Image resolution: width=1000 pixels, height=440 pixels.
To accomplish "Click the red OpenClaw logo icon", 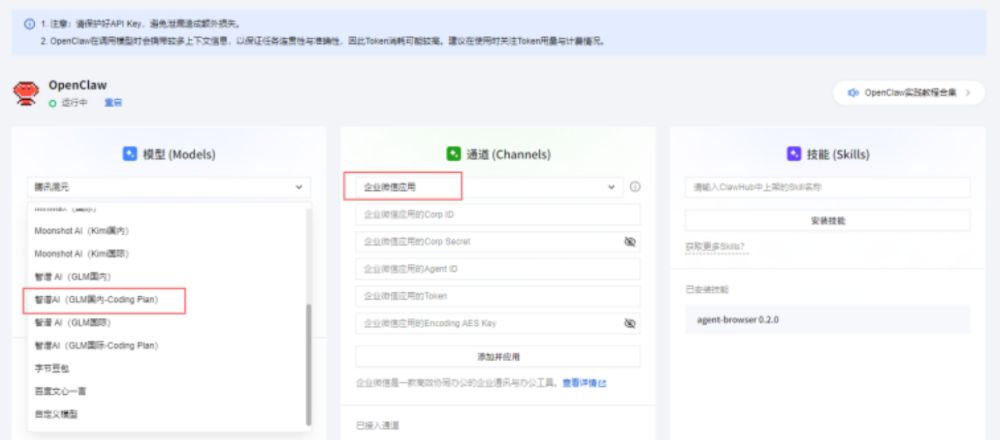I will pyautogui.click(x=26, y=93).
